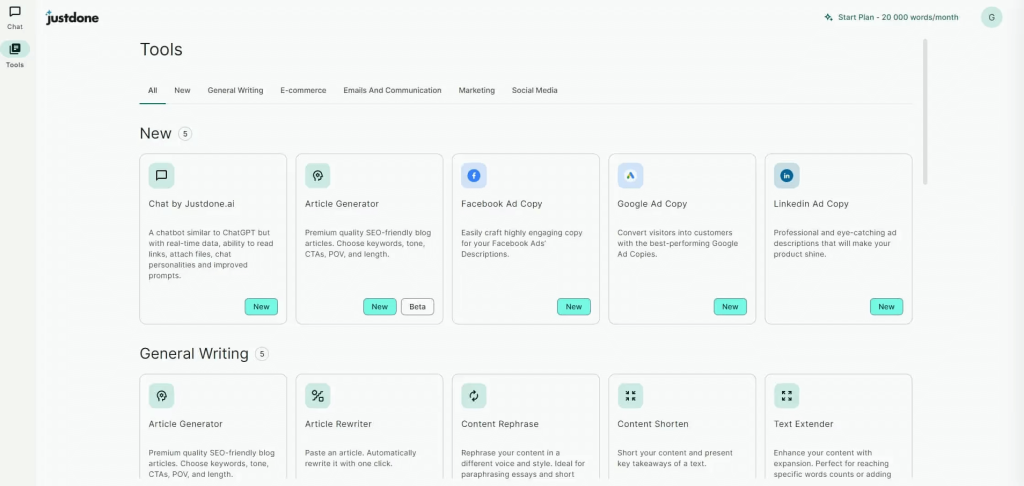The image size is (1024, 486).
Task: Select the Emails And Communication tab
Action: (392, 90)
